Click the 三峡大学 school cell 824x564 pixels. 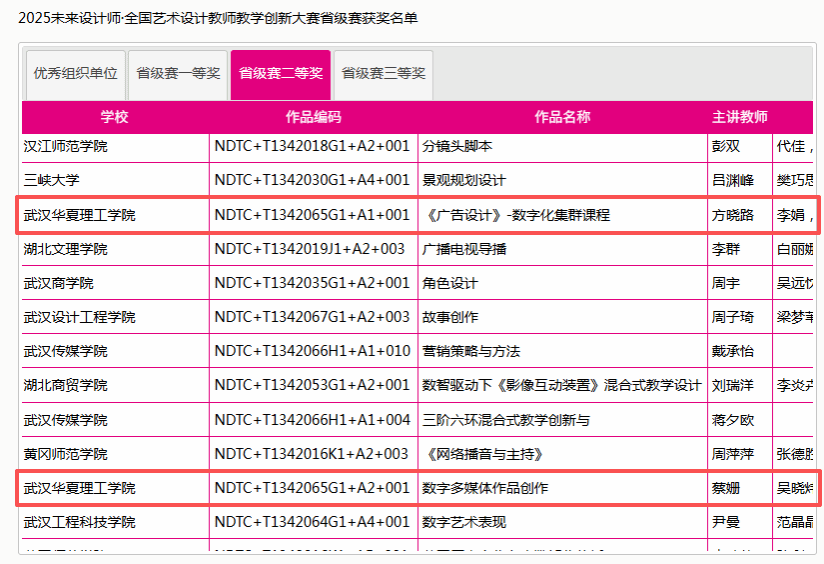coord(52,180)
